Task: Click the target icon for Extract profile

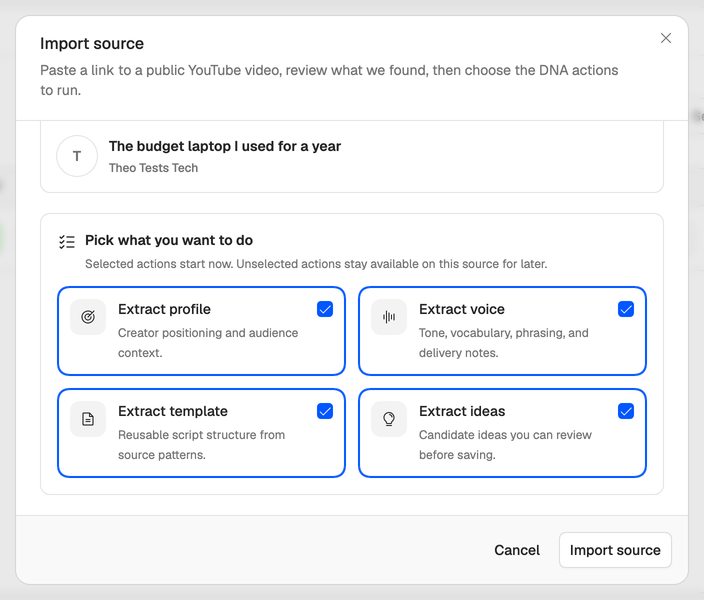Action: click(x=88, y=317)
